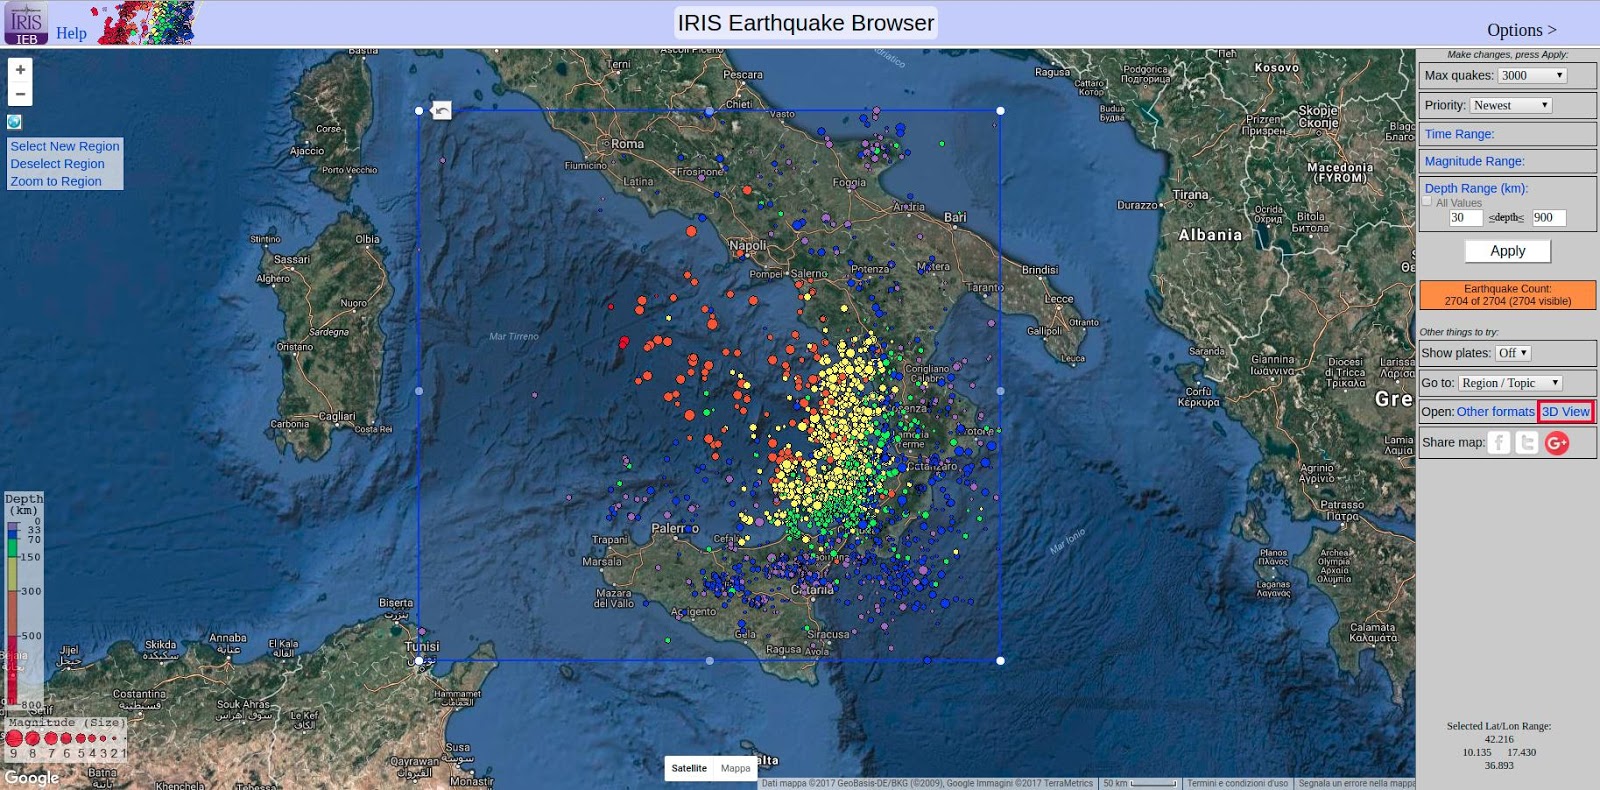Choose Select New Region

pos(65,146)
